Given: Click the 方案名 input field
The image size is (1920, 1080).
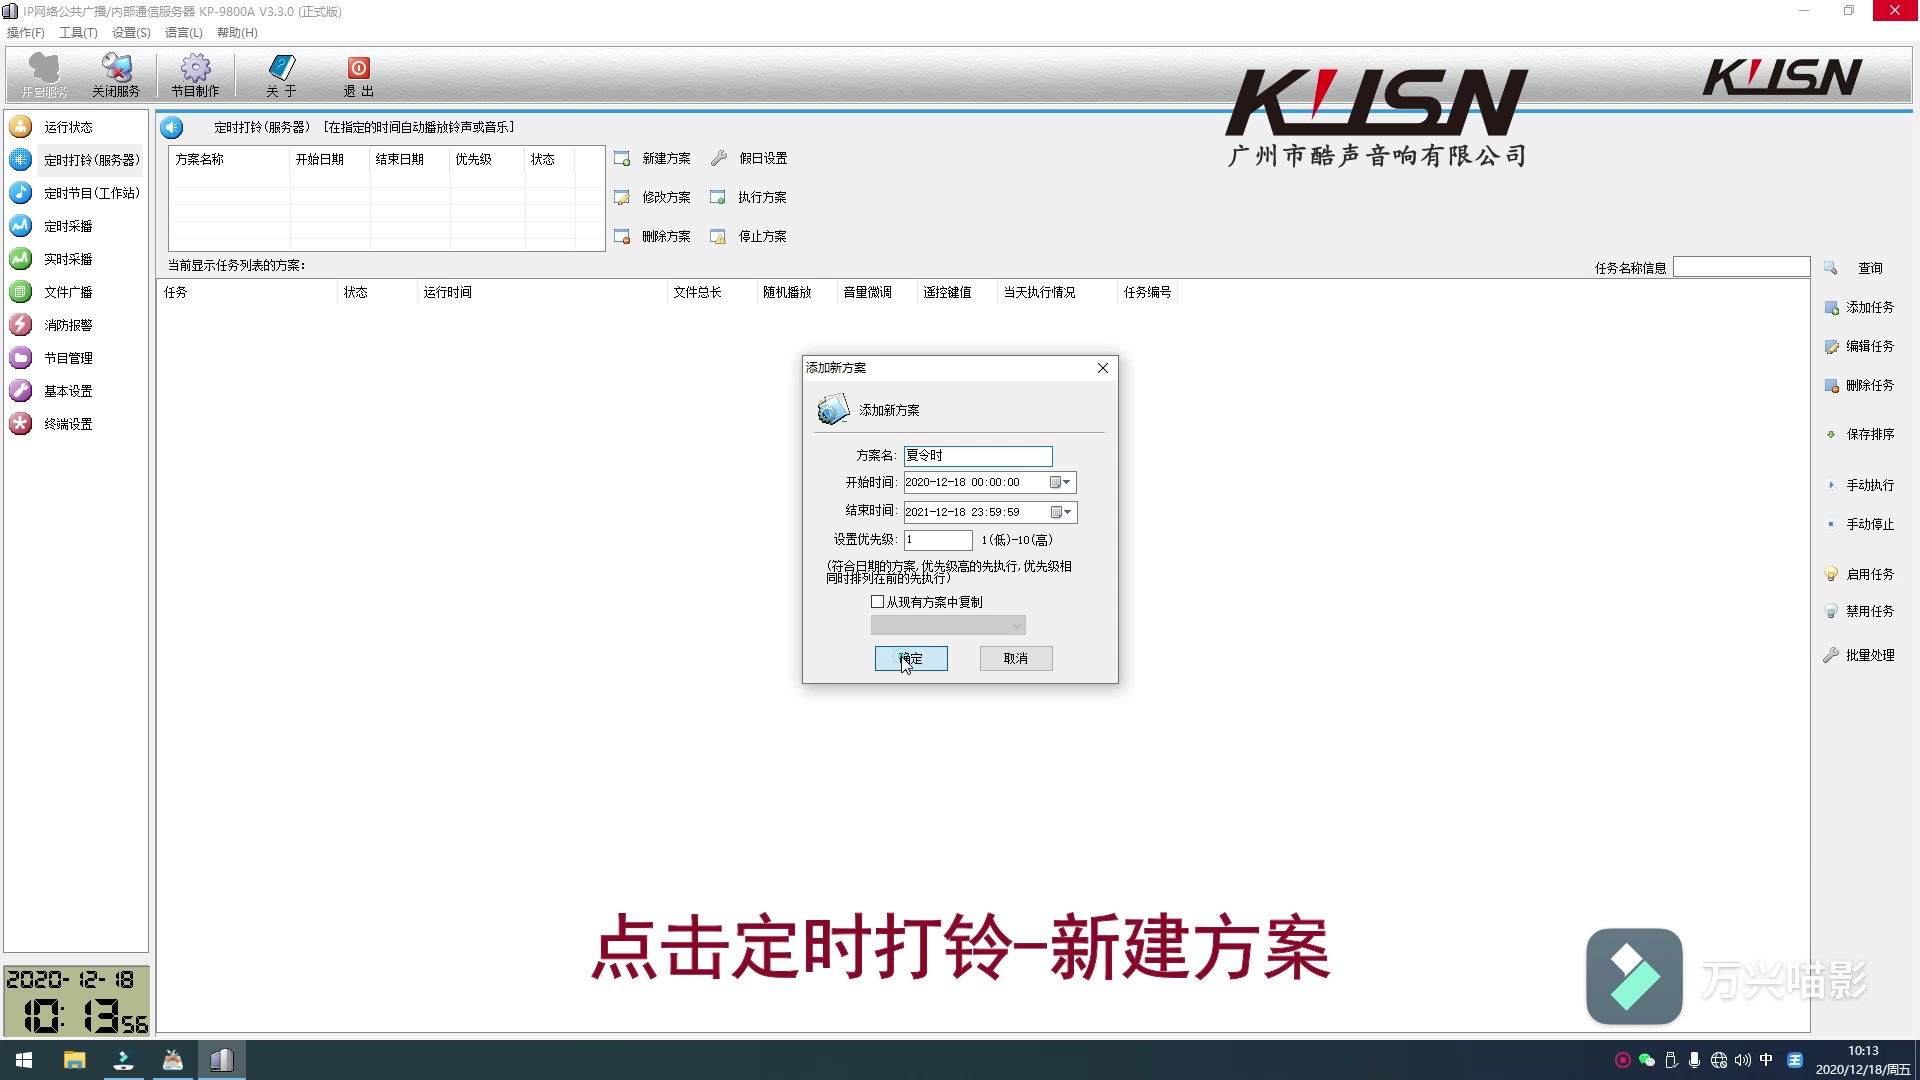Looking at the screenshot, I should pyautogui.click(x=978, y=456).
